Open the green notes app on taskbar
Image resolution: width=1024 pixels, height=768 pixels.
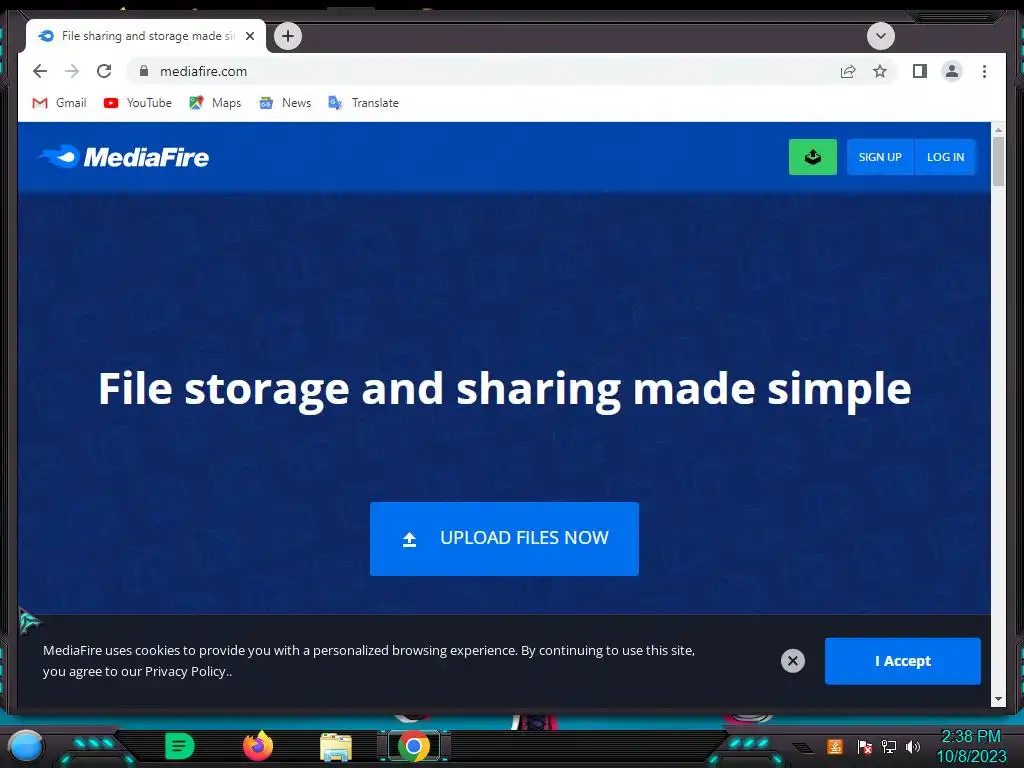(180, 746)
